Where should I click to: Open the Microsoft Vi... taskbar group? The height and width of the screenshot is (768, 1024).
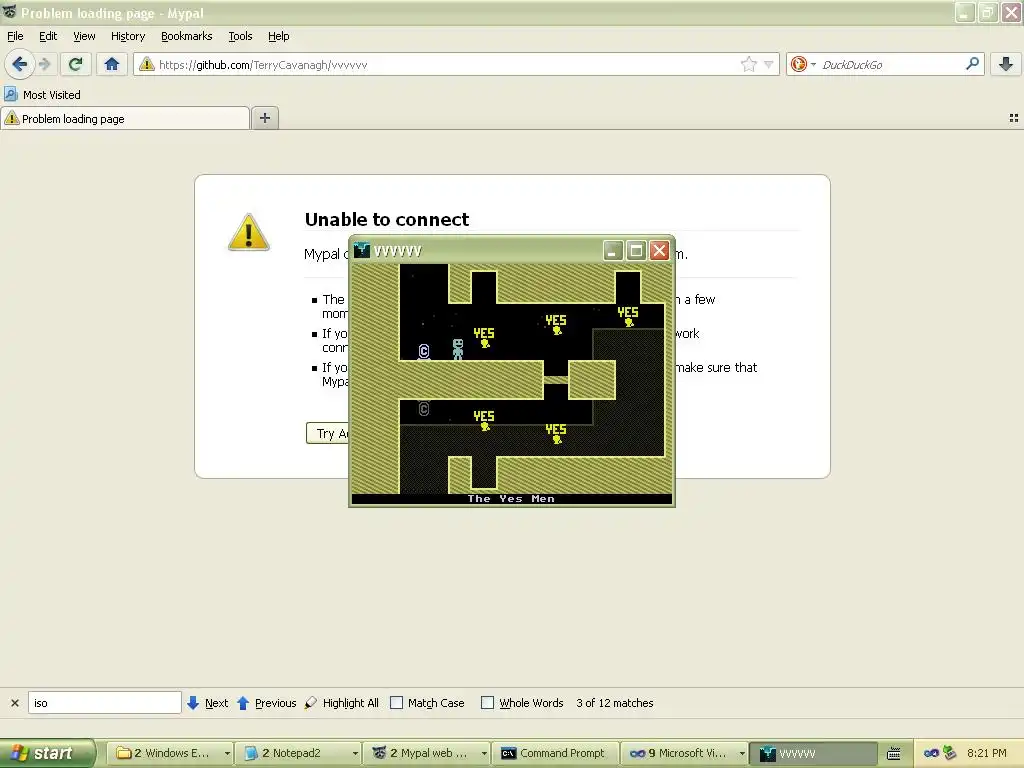[684, 753]
